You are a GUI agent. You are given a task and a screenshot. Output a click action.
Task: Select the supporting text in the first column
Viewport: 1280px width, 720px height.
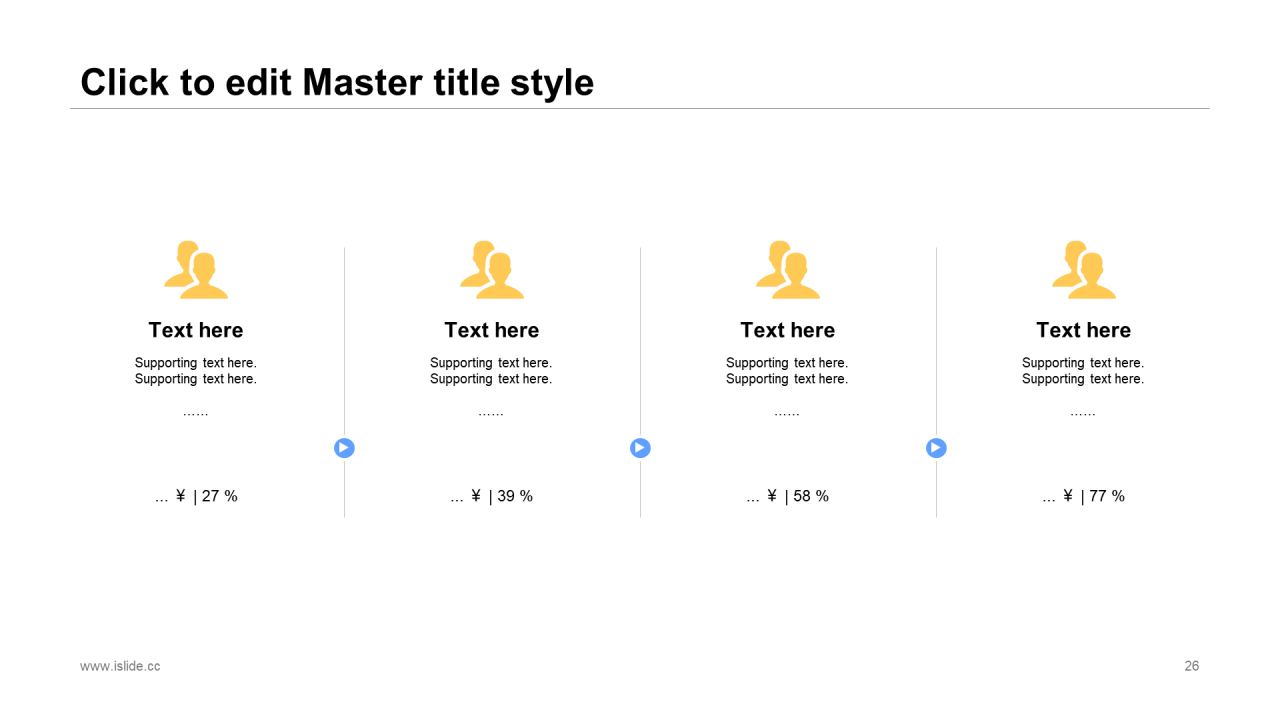click(196, 371)
